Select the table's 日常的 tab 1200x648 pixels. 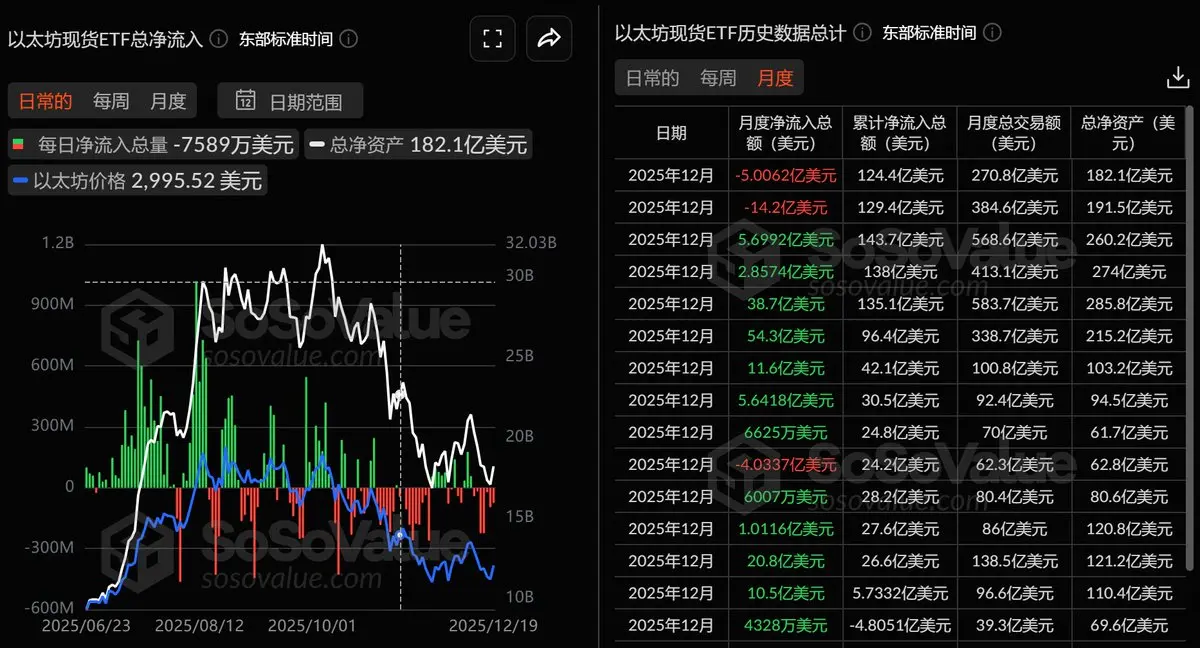652,78
